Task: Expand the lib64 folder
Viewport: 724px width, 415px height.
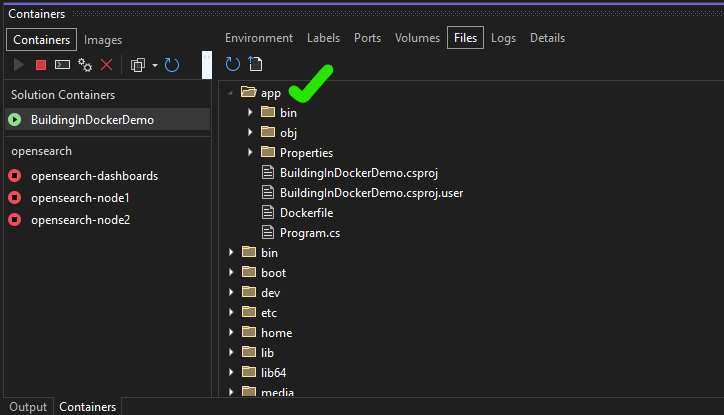Action: tap(231, 372)
